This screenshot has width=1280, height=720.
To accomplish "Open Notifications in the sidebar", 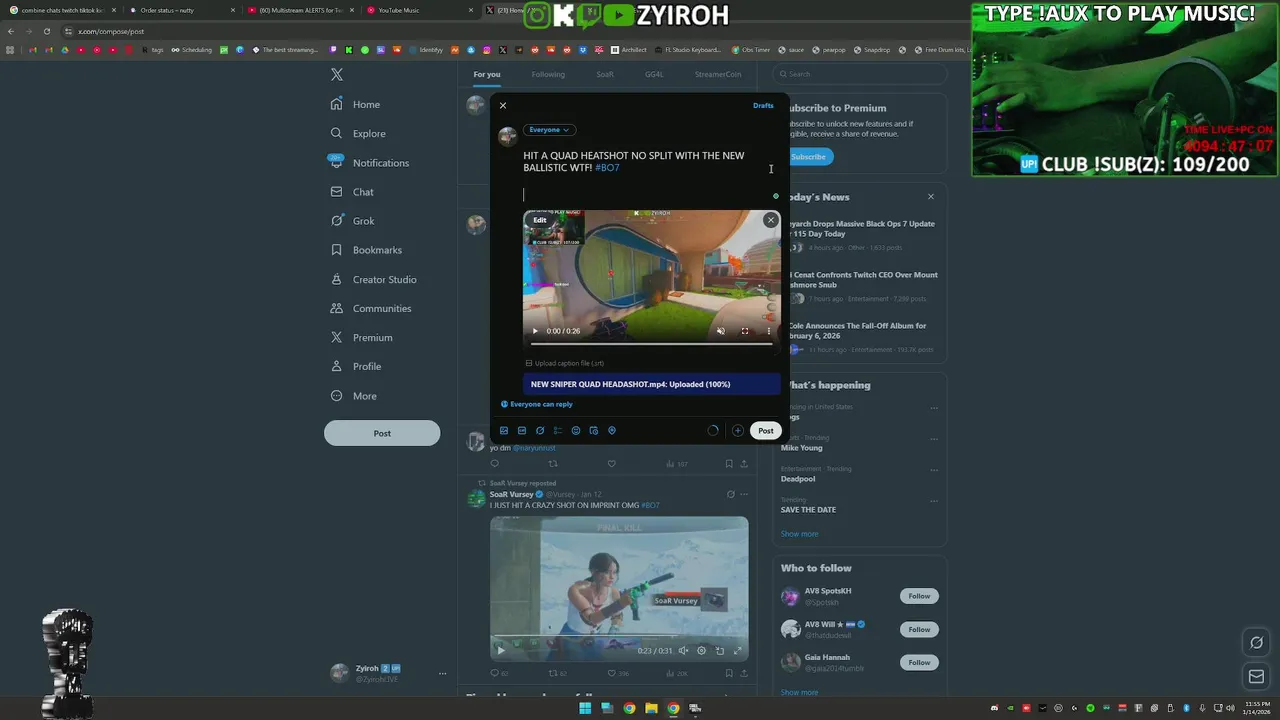I will pyautogui.click(x=369, y=163).
